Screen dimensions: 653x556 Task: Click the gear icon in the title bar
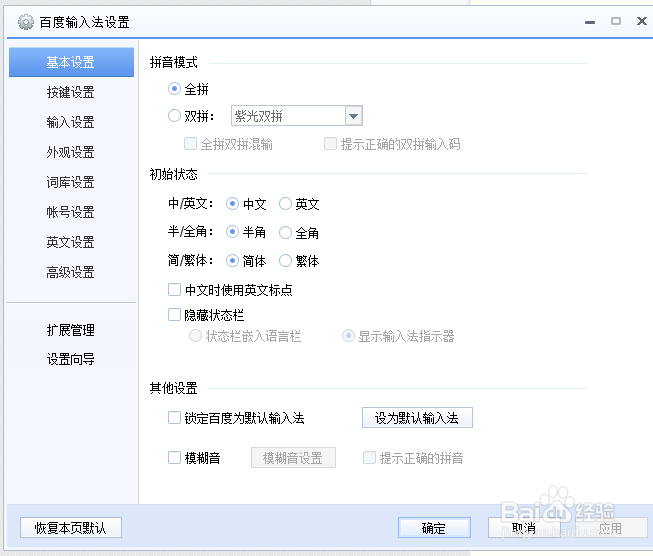coord(26,22)
